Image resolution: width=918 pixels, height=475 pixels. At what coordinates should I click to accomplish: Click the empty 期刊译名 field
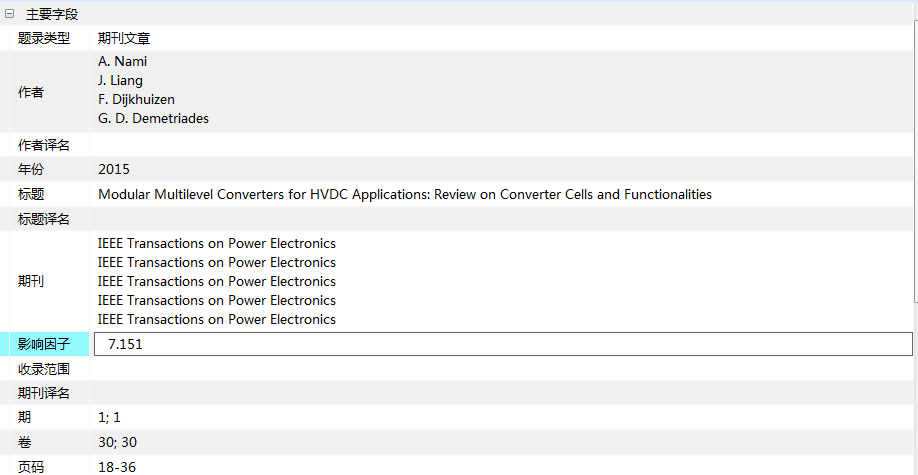pyautogui.click(x=503, y=393)
